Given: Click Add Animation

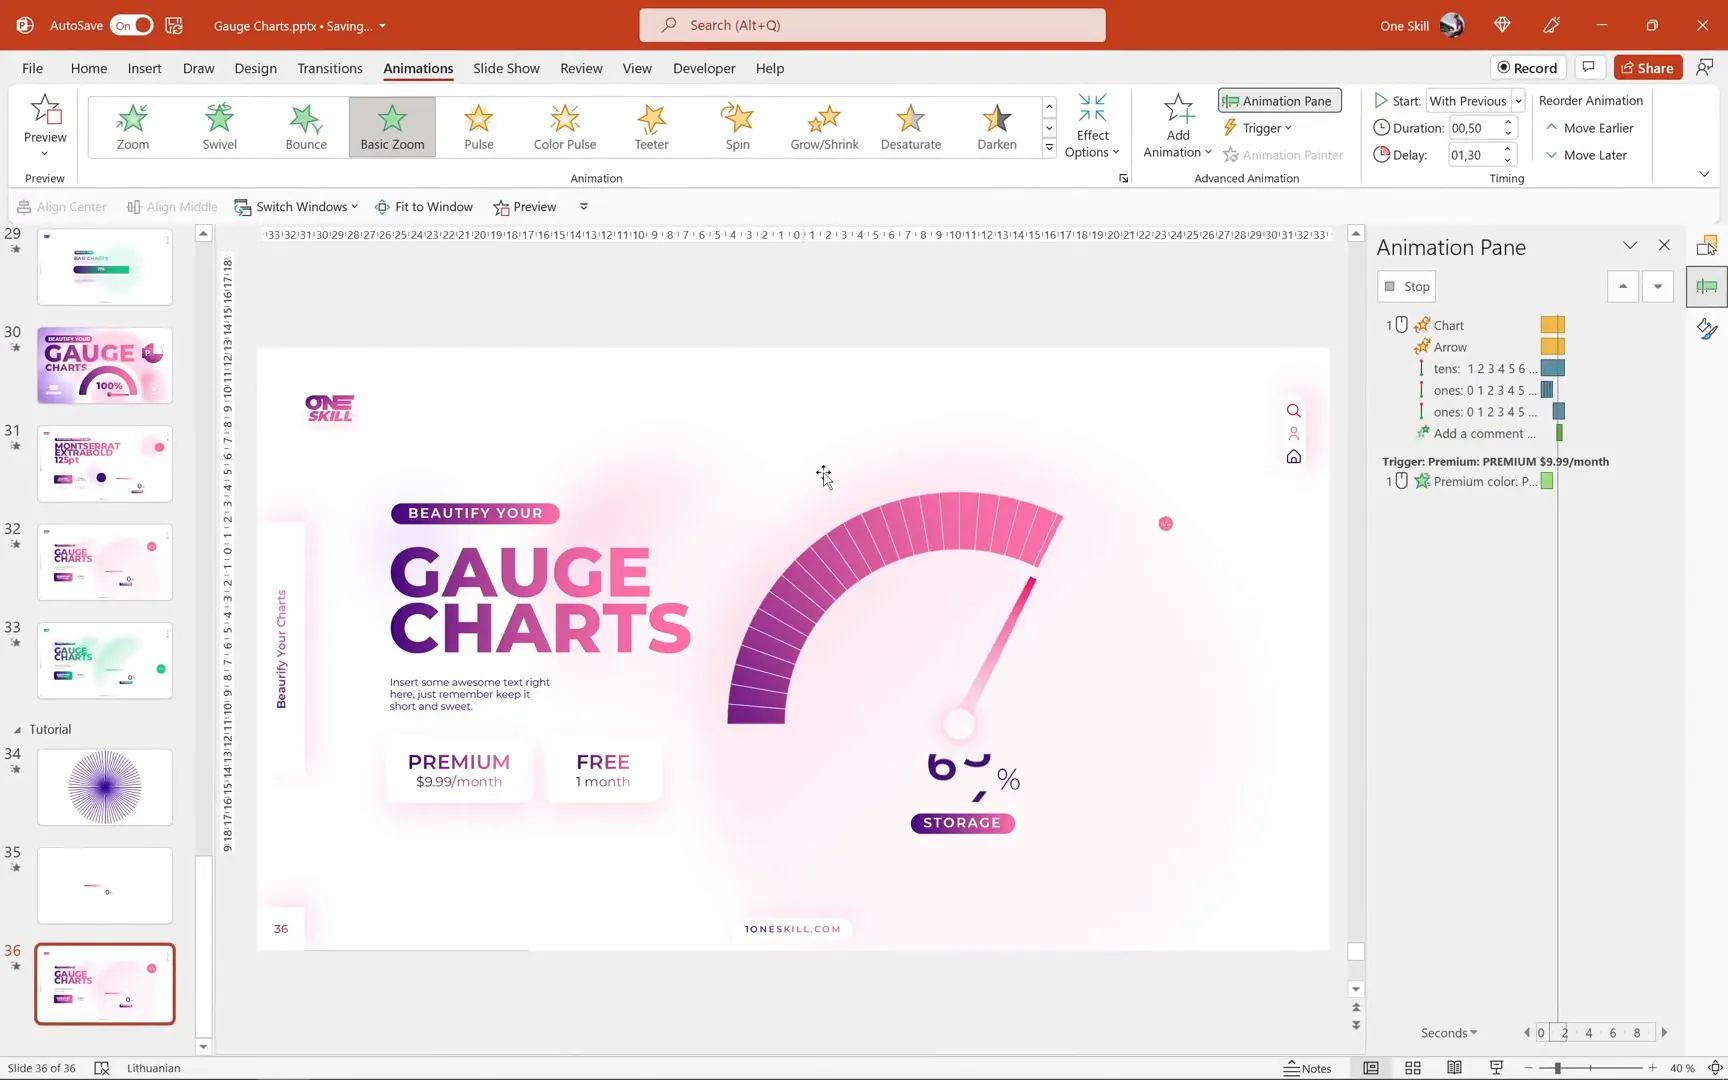Looking at the screenshot, I should pyautogui.click(x=1176, y=126).
